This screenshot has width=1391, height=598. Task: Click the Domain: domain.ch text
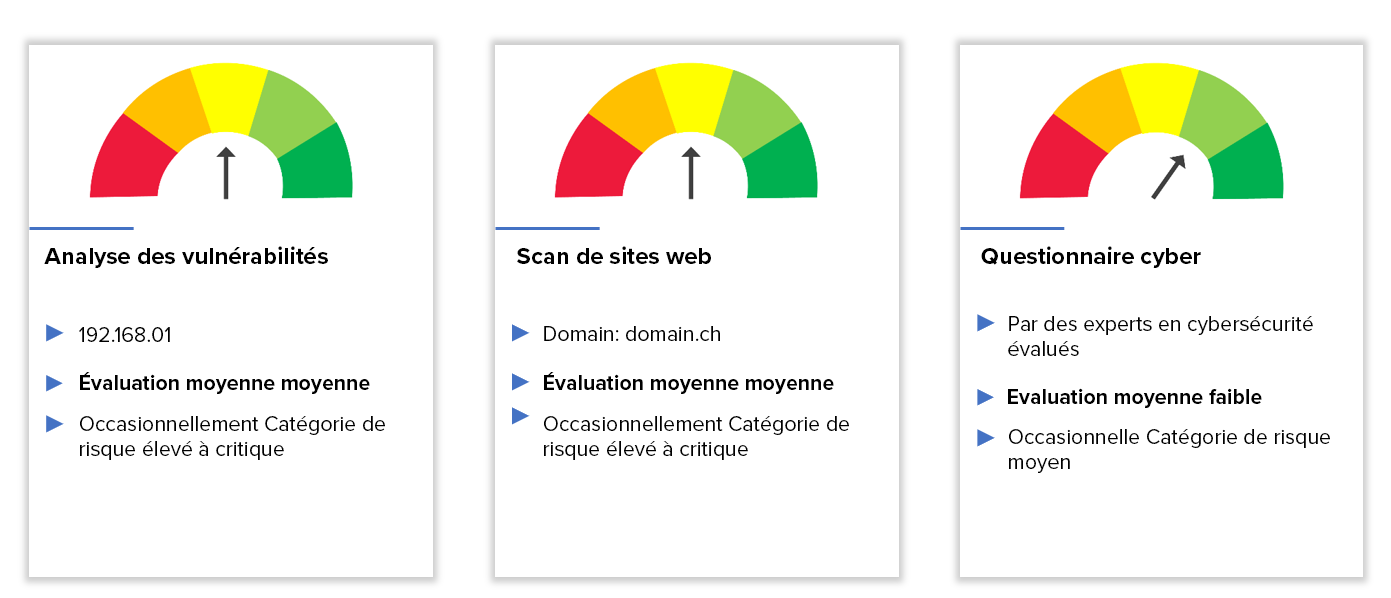(632, 334)
